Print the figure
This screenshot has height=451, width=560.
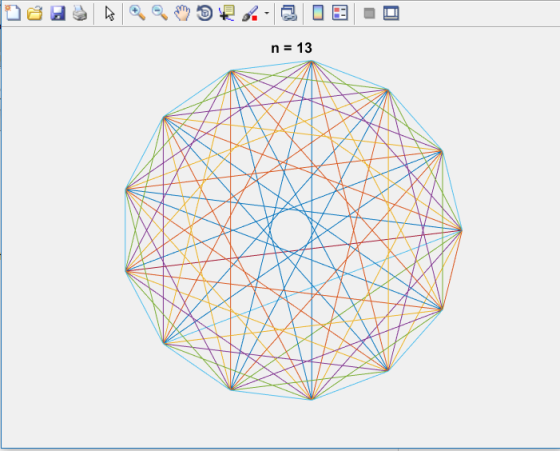(x=80, y=13)
